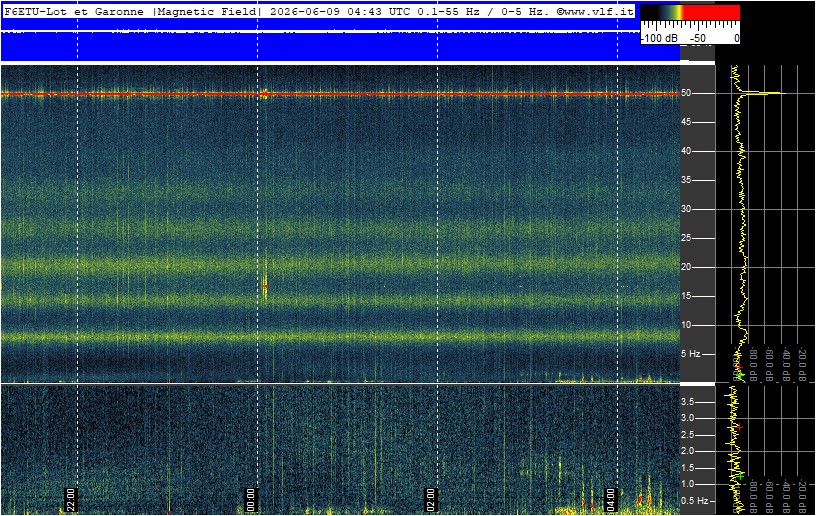Click the green cross marker in the lower spectrum plot
Screen dimensions: 816x516
(x=741, y=474)
